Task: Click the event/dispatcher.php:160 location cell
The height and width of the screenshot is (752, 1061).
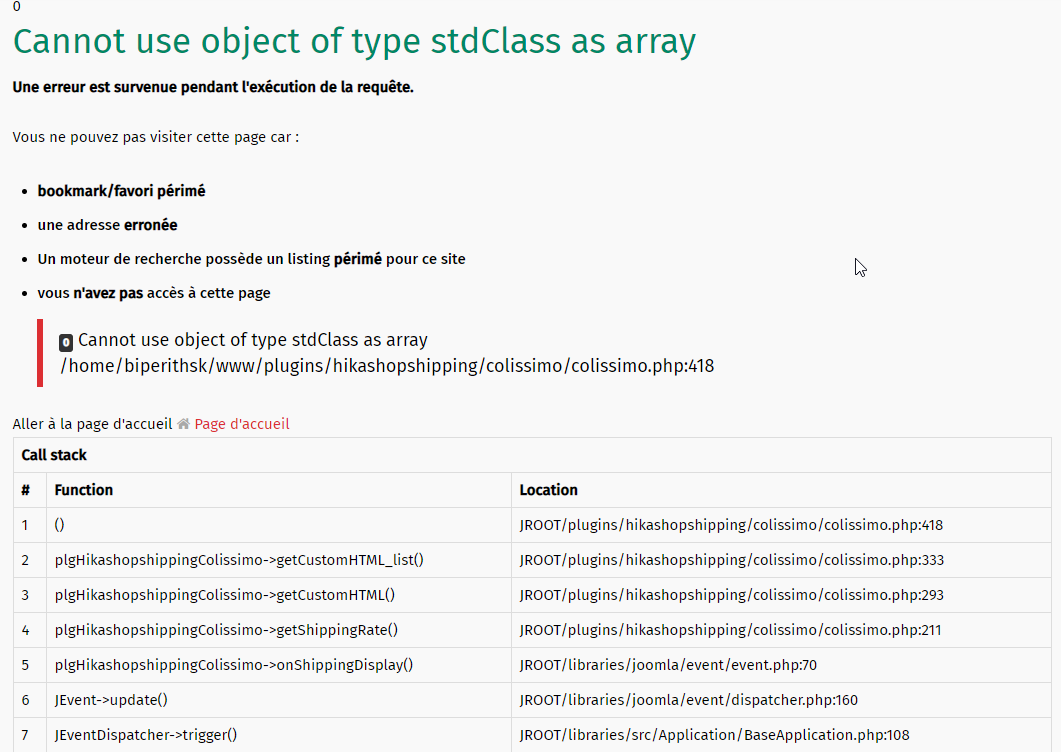Action: 688,700
